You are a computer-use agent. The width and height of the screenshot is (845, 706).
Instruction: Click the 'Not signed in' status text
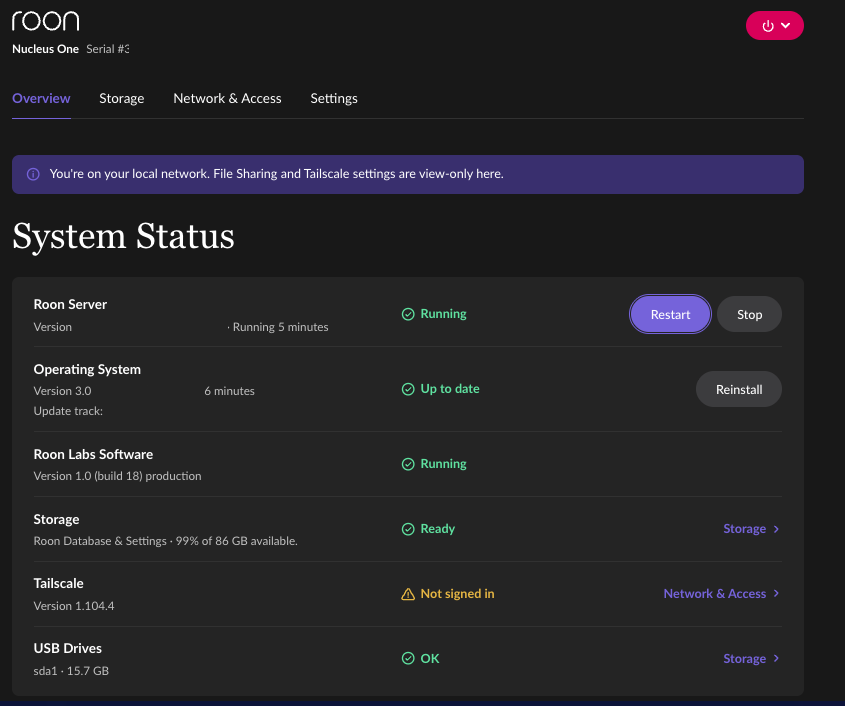click(457, 593)
